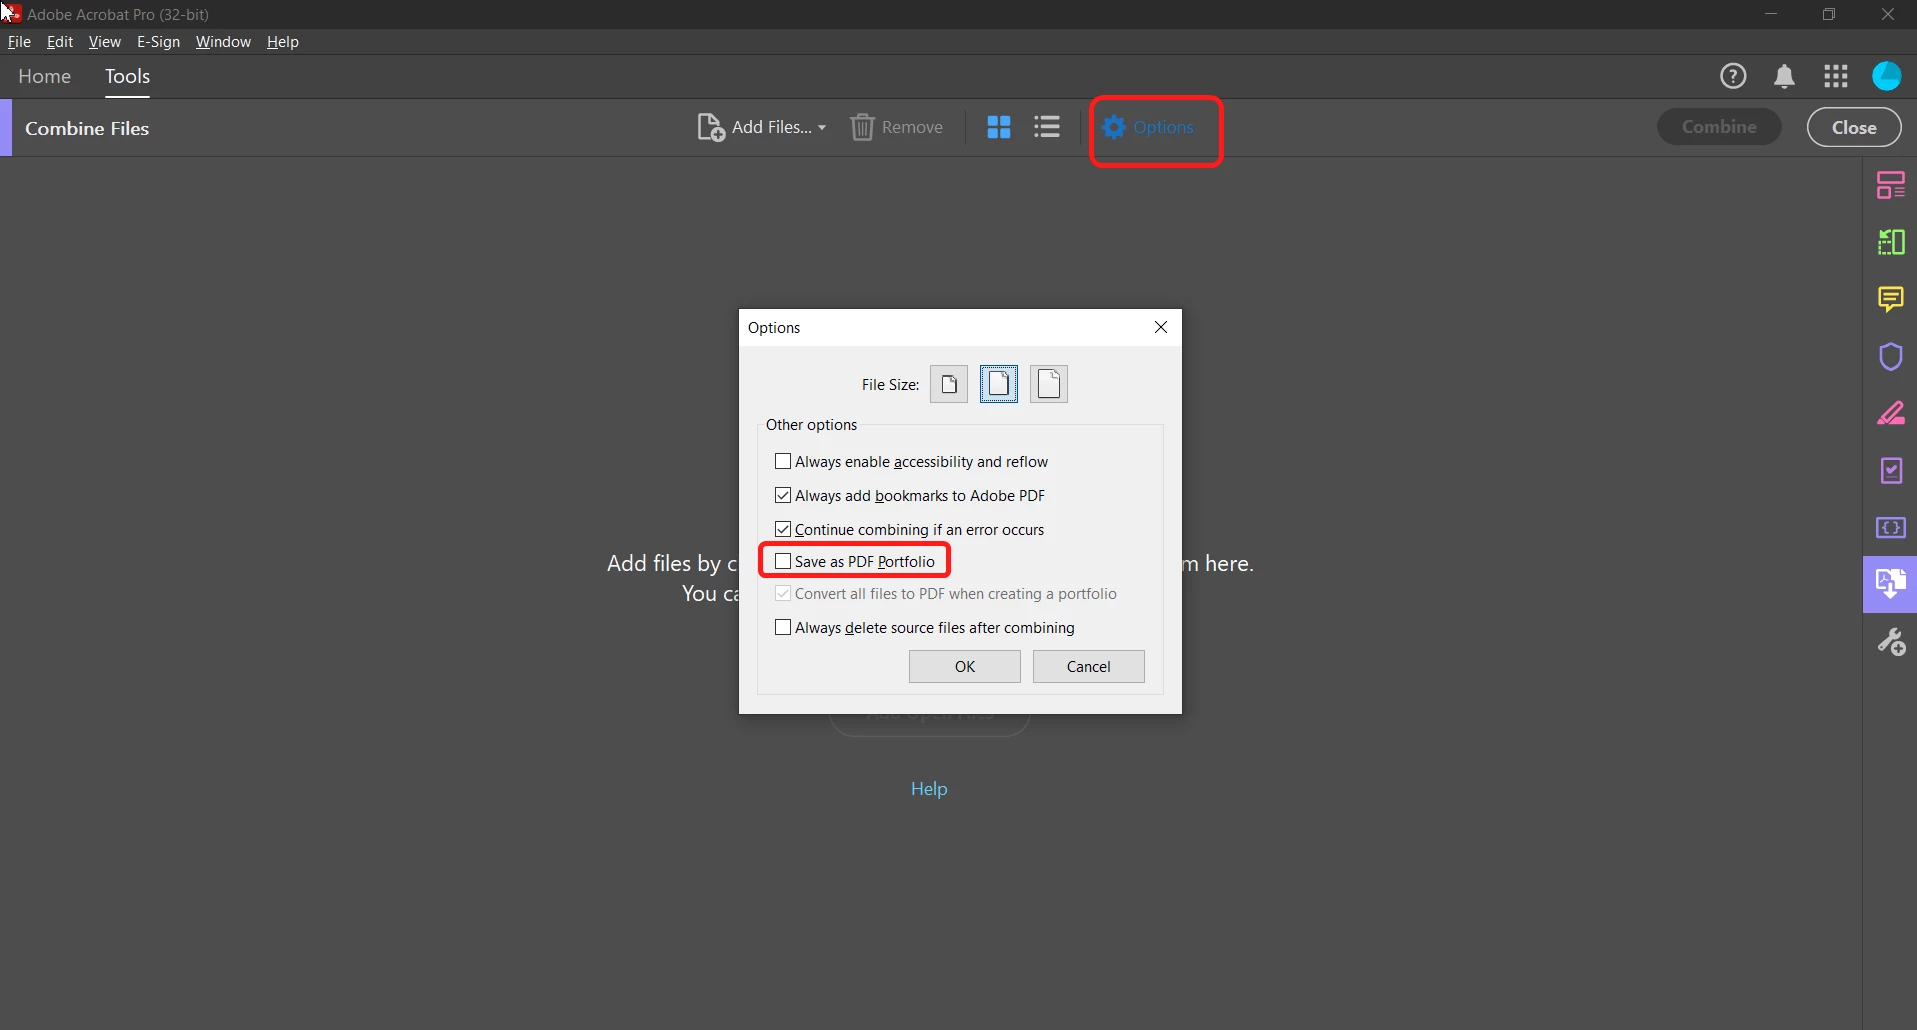Open the Add Files dropdown arrow
1917x1030 pixels.
(x=822, y=128)
